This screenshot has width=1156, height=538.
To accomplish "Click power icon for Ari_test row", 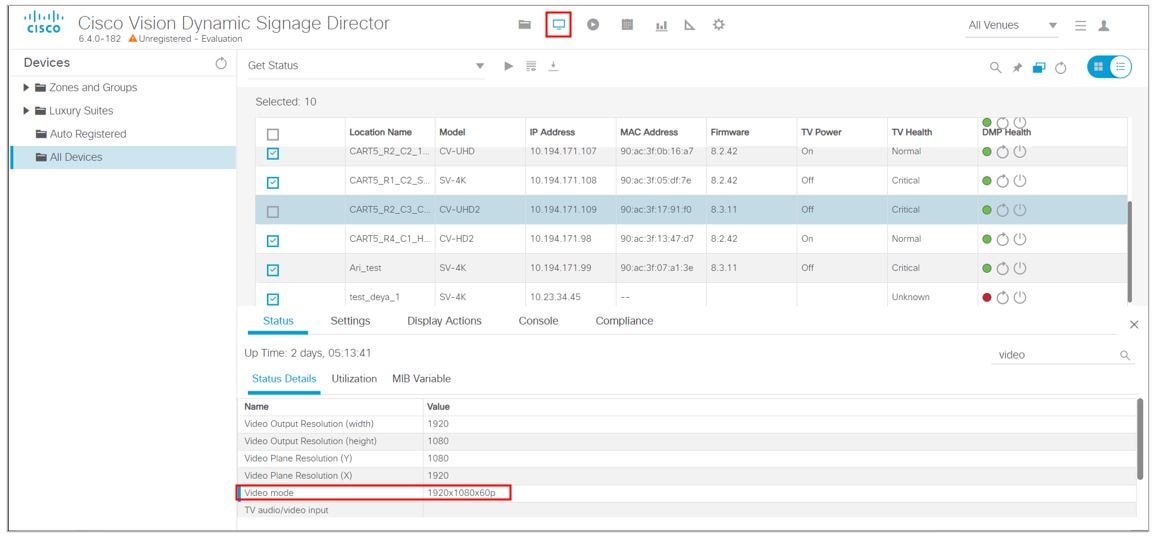I will (1020, 268).
